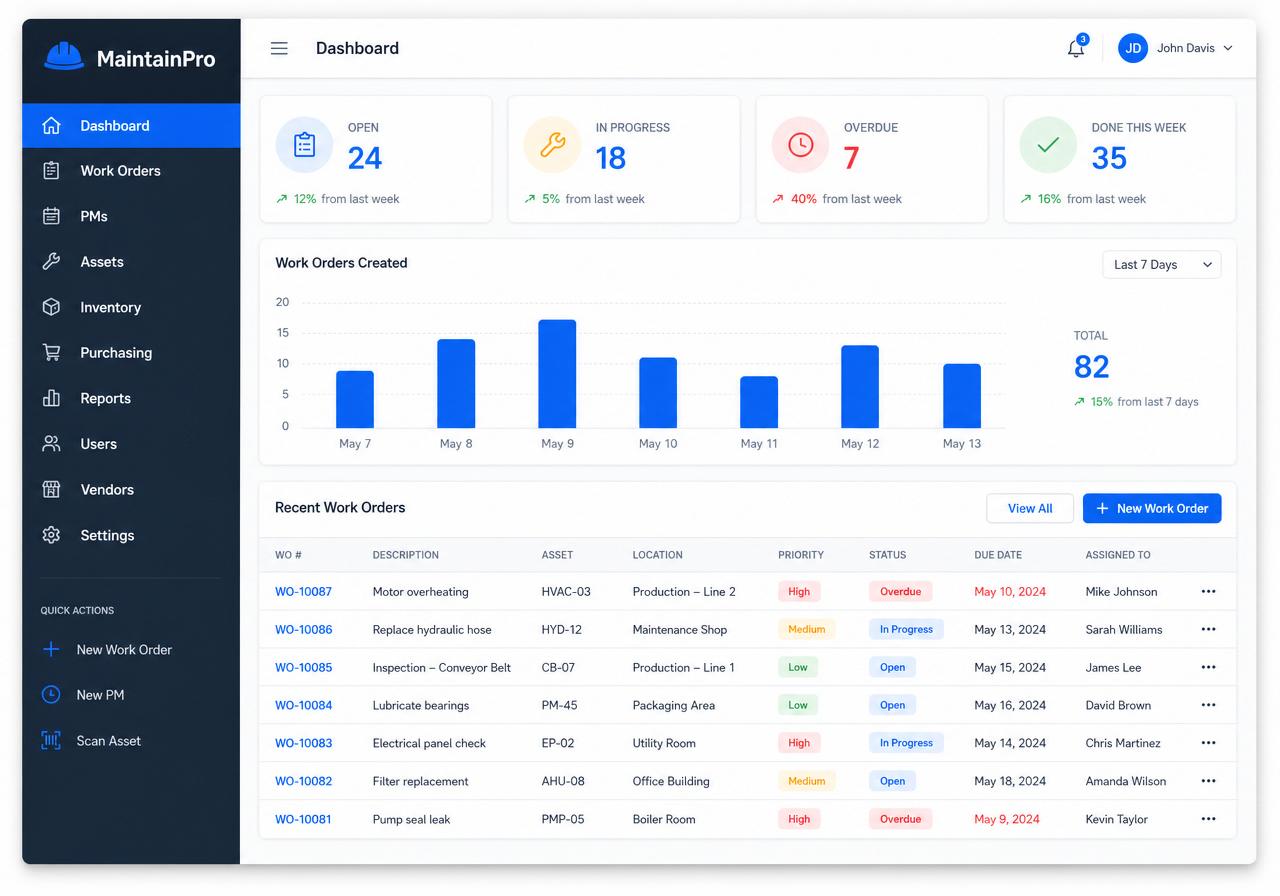Viewport: 1280px width, 896px height.
Task: Click the "Motor overheating" description
Action: coord(420,591)
